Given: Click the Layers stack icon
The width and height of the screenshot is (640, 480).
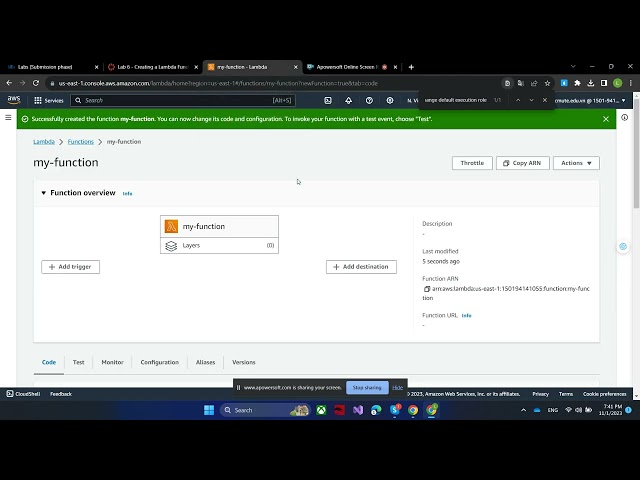Looking at the screenshot, I should coord(171,246).
